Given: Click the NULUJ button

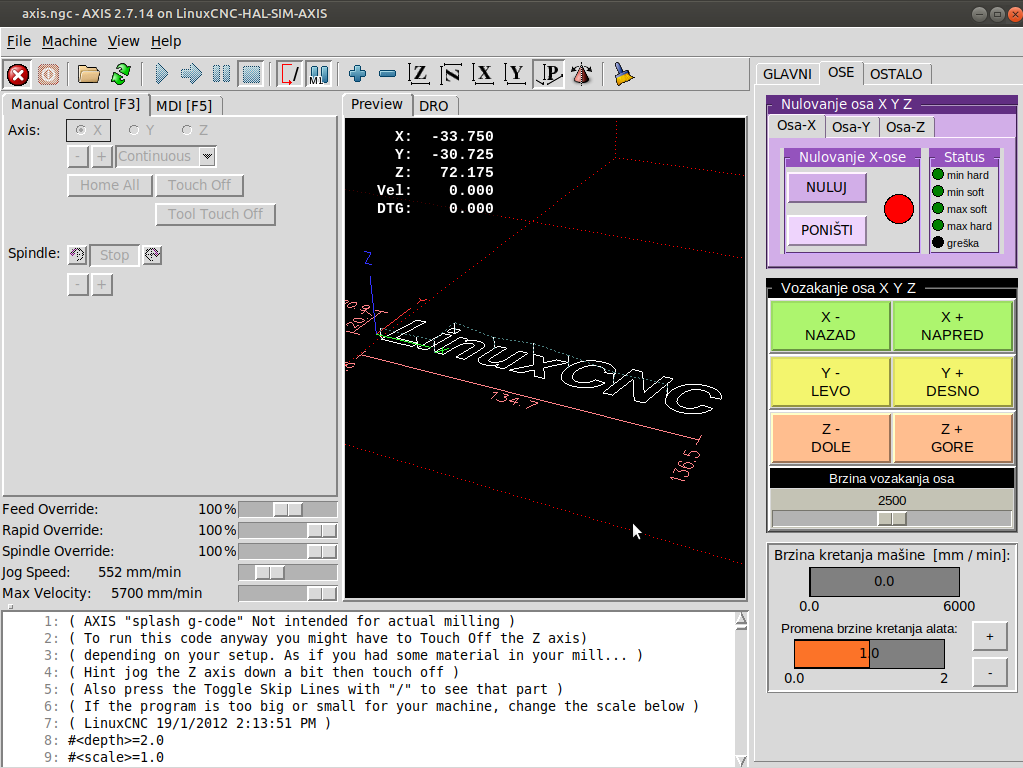Looking at the screenshot, I should point(827,188).
